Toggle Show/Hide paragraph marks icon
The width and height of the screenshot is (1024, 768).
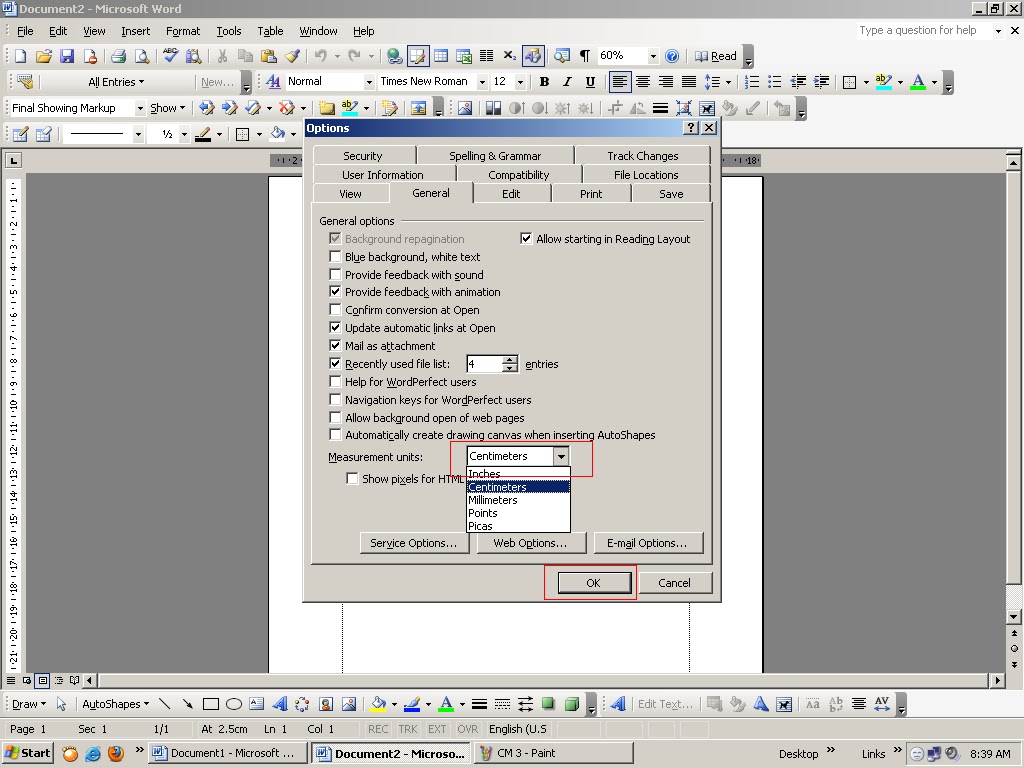(585, 56)
